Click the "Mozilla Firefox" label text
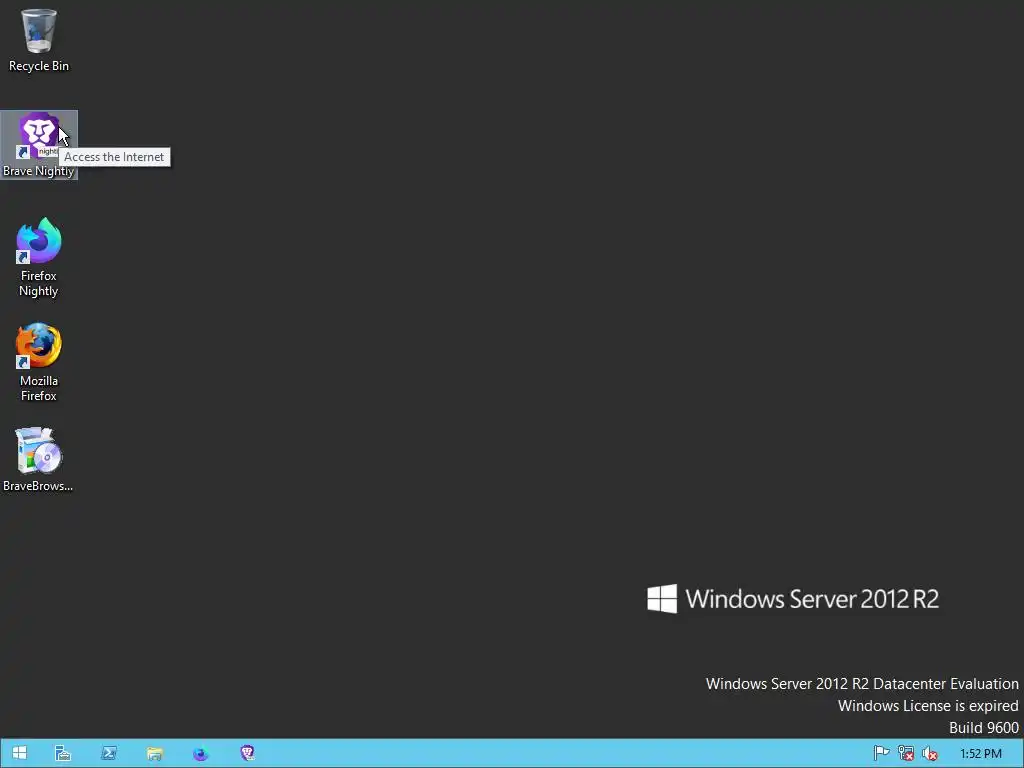The height and width of the screenshot is (768, 1024). click(x=39, y=388)
